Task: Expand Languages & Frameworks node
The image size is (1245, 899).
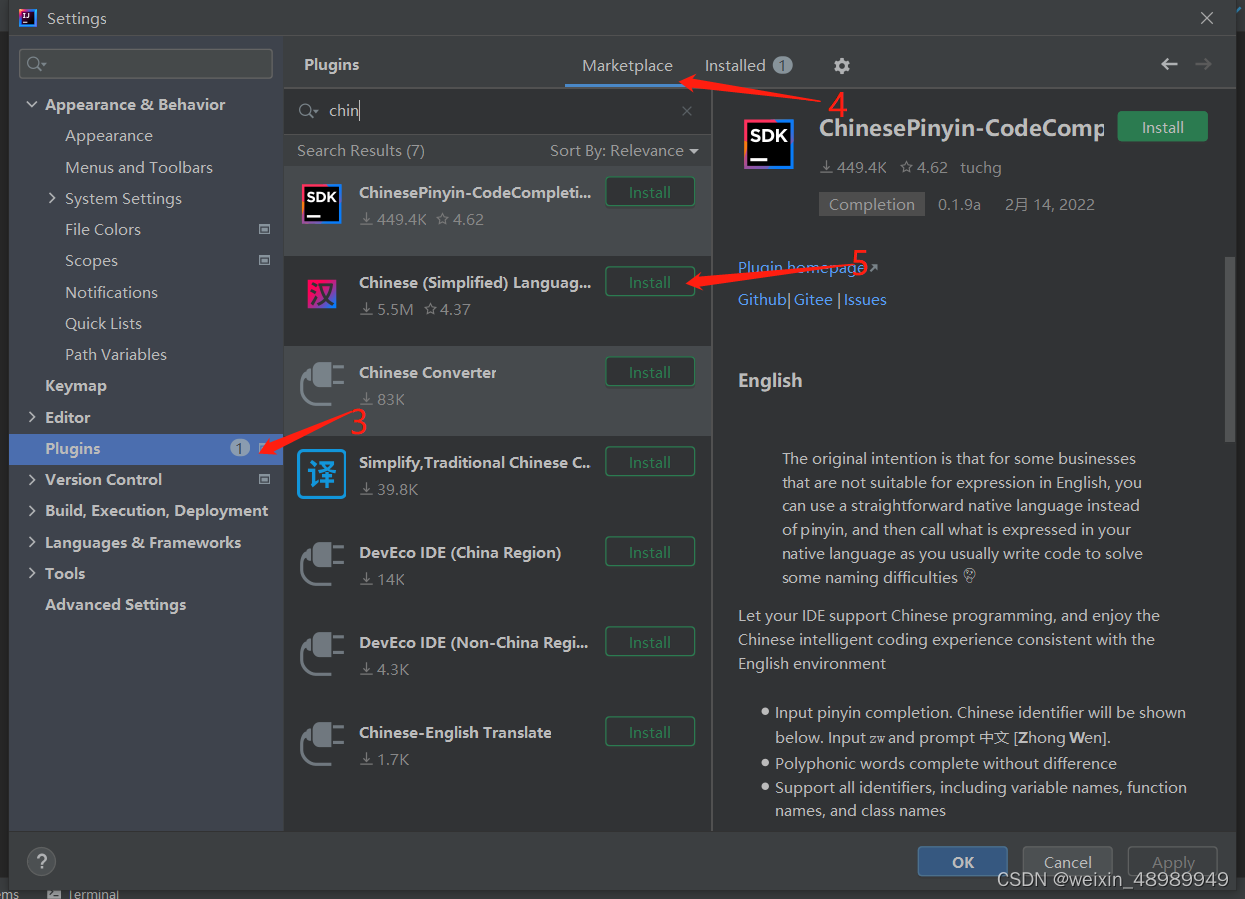Action: 32,542
